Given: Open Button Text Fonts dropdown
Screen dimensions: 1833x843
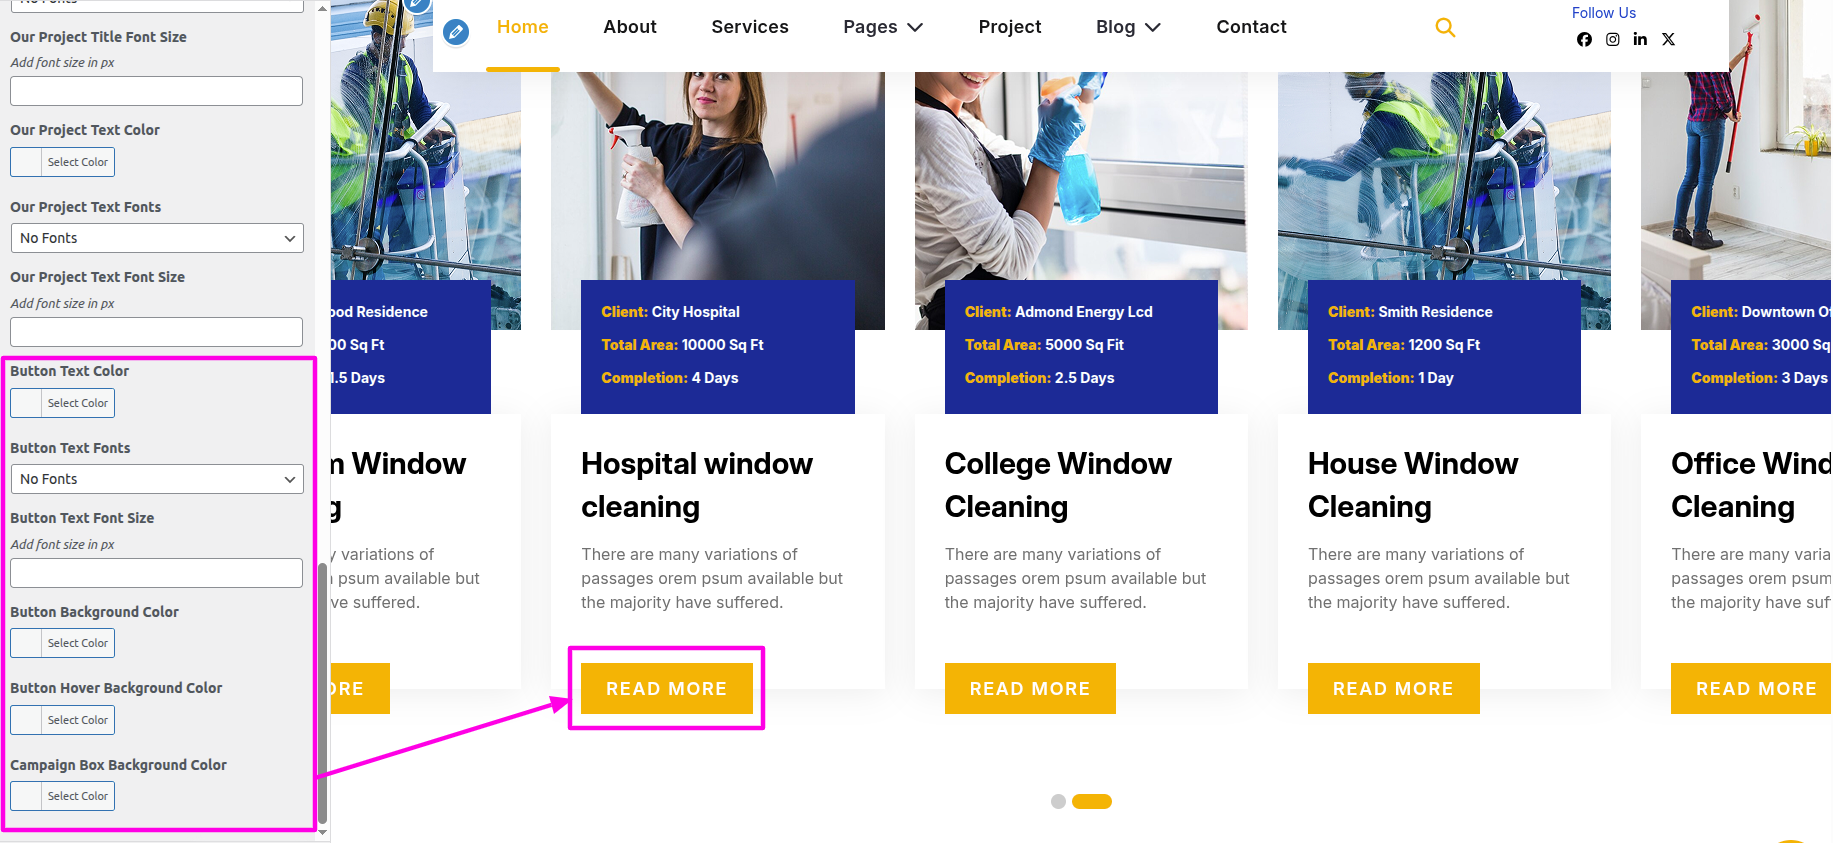Looking at the screenshot, I should pos(157,479).
